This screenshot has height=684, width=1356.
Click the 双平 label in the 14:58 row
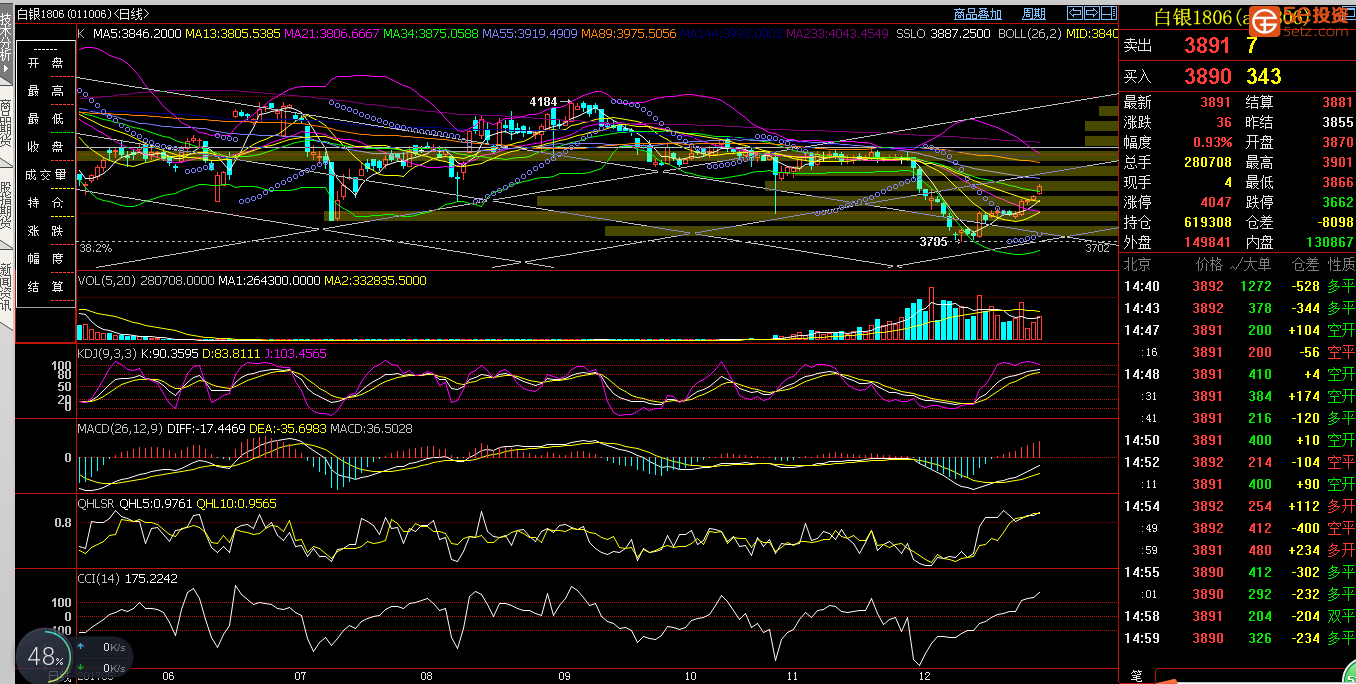(1341, 616)
